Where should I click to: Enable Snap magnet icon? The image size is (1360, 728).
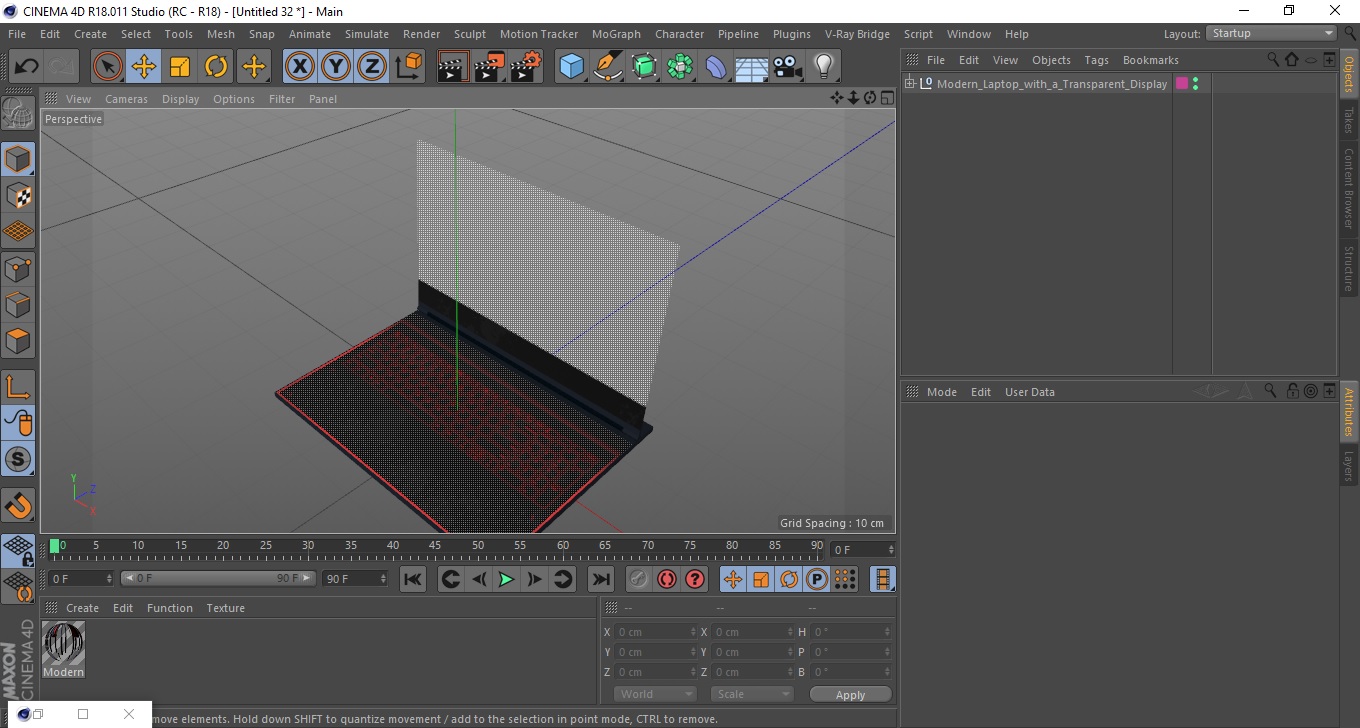[x=18, y=505]
